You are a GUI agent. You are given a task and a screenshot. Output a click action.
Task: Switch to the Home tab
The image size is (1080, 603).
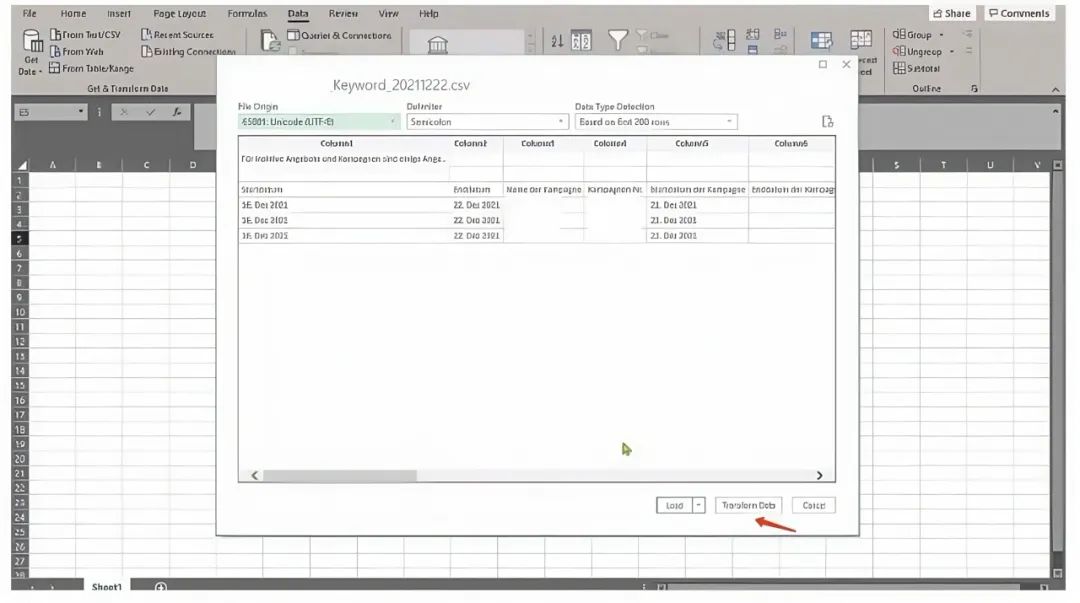(x=73, y=13)
